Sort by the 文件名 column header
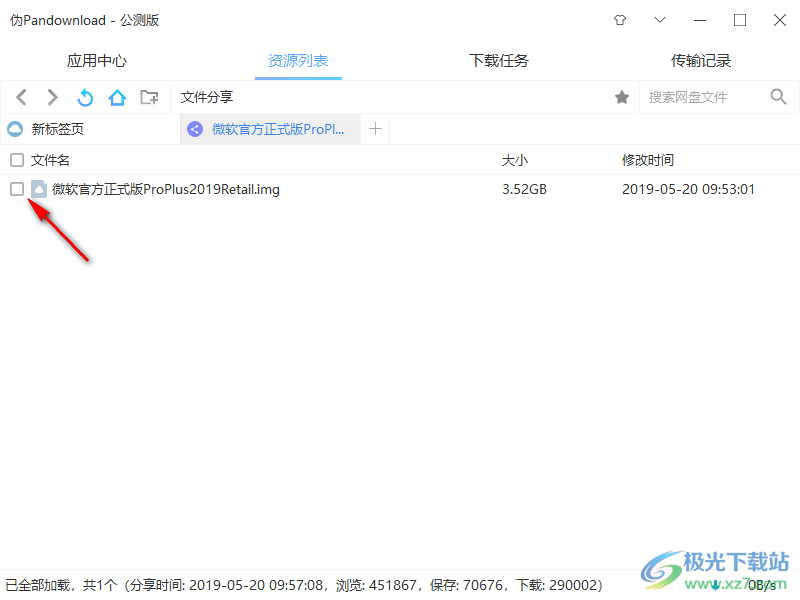 point(50,160)
